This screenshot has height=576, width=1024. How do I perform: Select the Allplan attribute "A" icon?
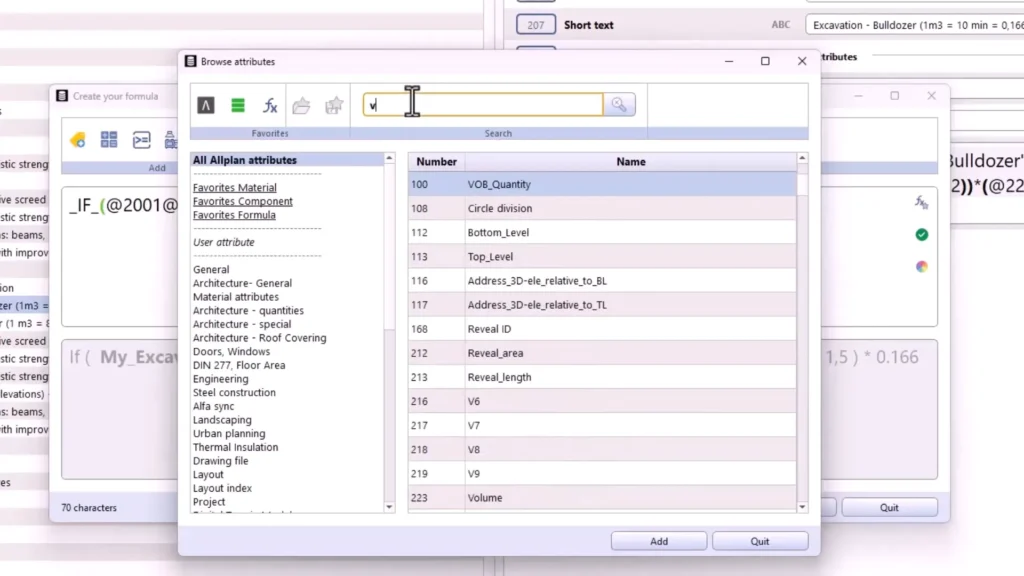click(205, 104)
